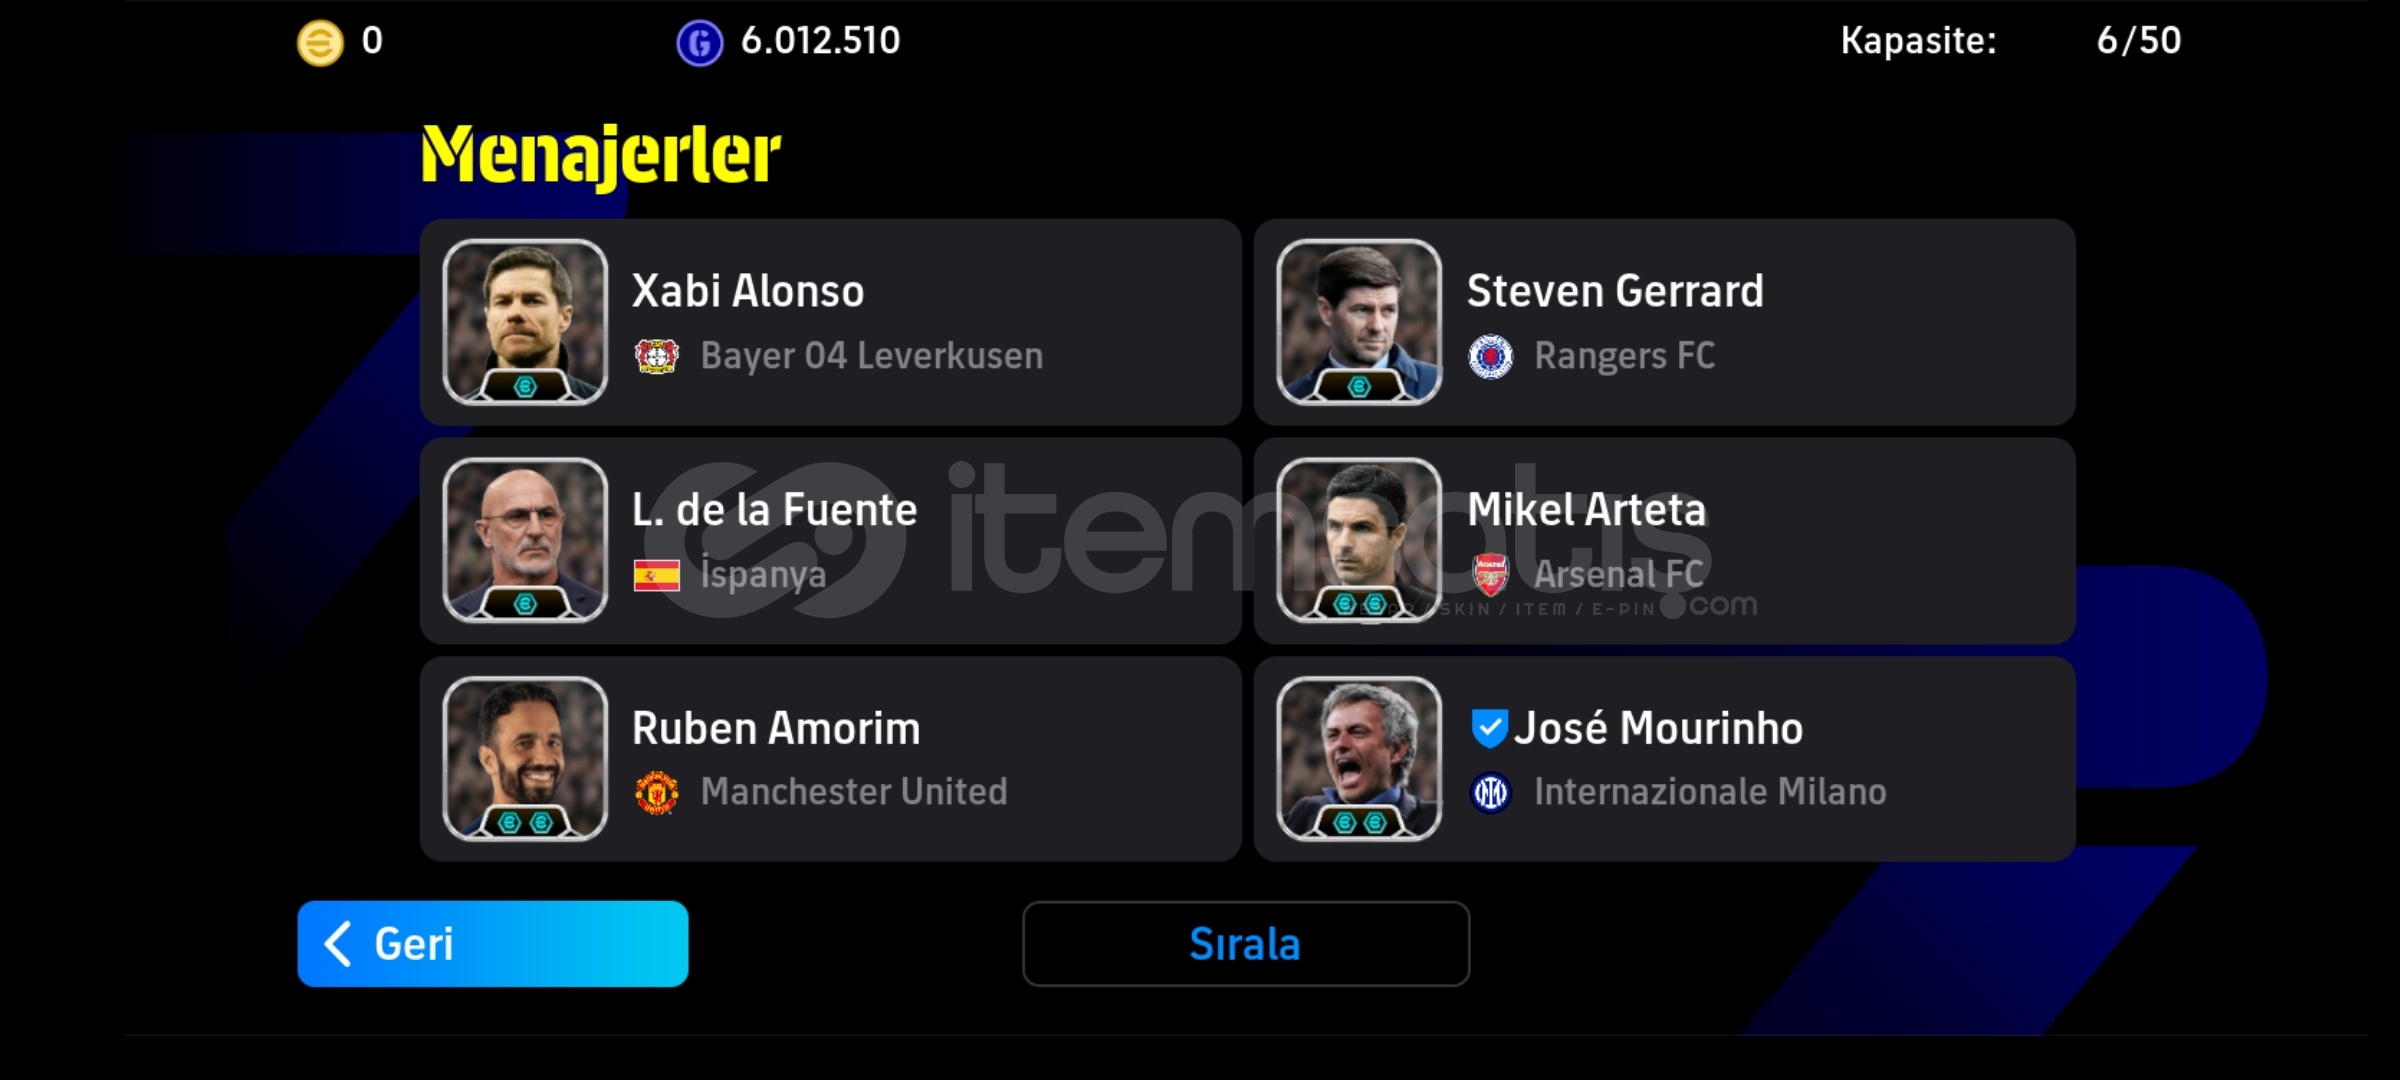Click the Manchester United club crest

[657, 792]
